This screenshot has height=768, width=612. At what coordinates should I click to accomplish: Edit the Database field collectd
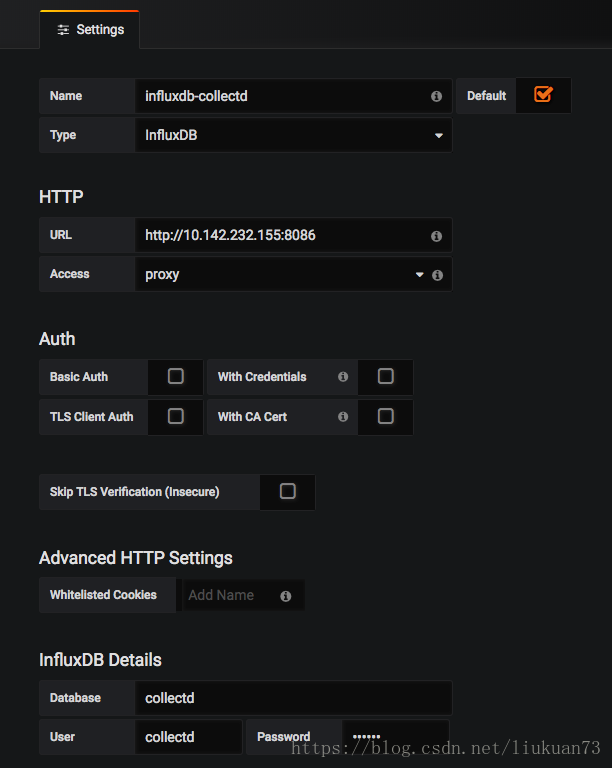(293, 698)
